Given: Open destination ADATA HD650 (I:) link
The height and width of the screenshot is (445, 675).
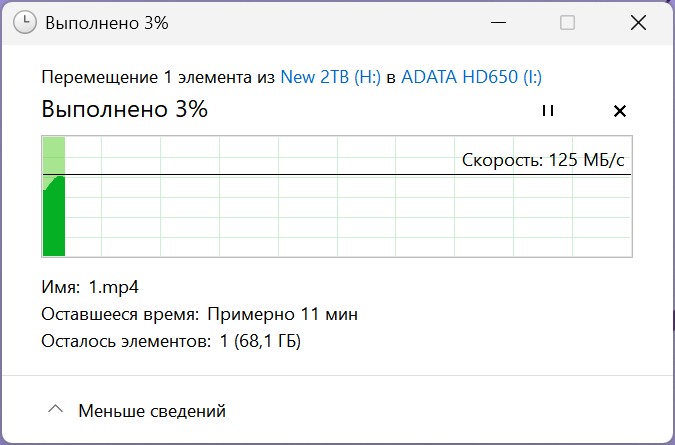Looking at the screenshot, I should tap(471, 77).
